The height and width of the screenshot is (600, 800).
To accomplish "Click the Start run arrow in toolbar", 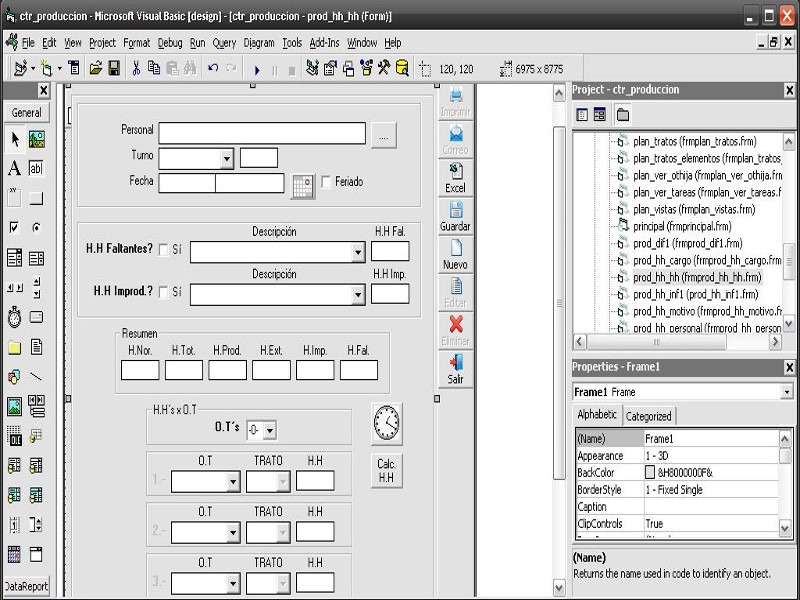I will point(257,70).
